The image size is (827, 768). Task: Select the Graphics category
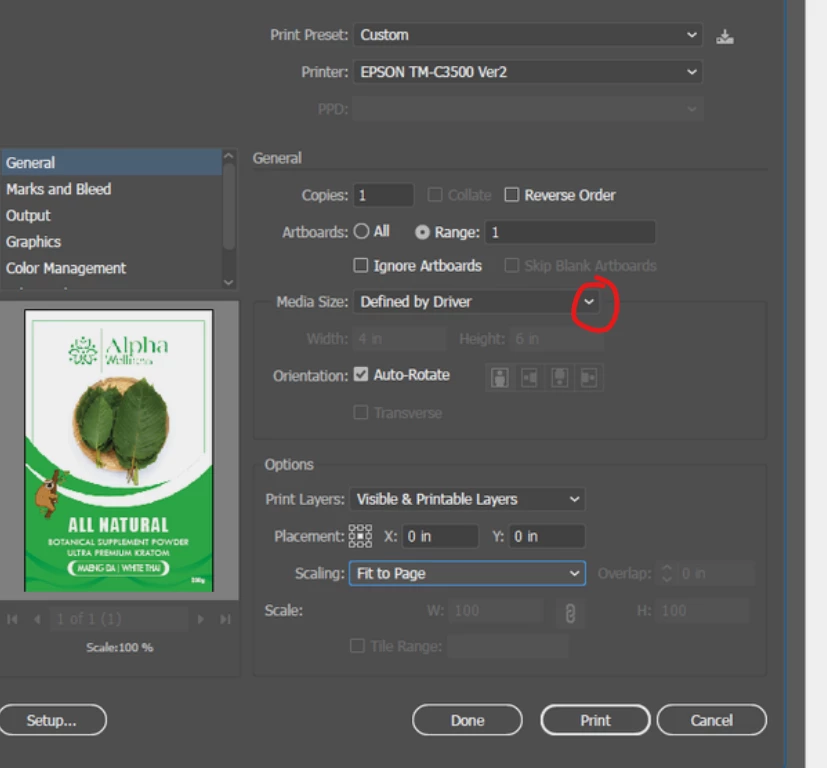click(111, 242)
